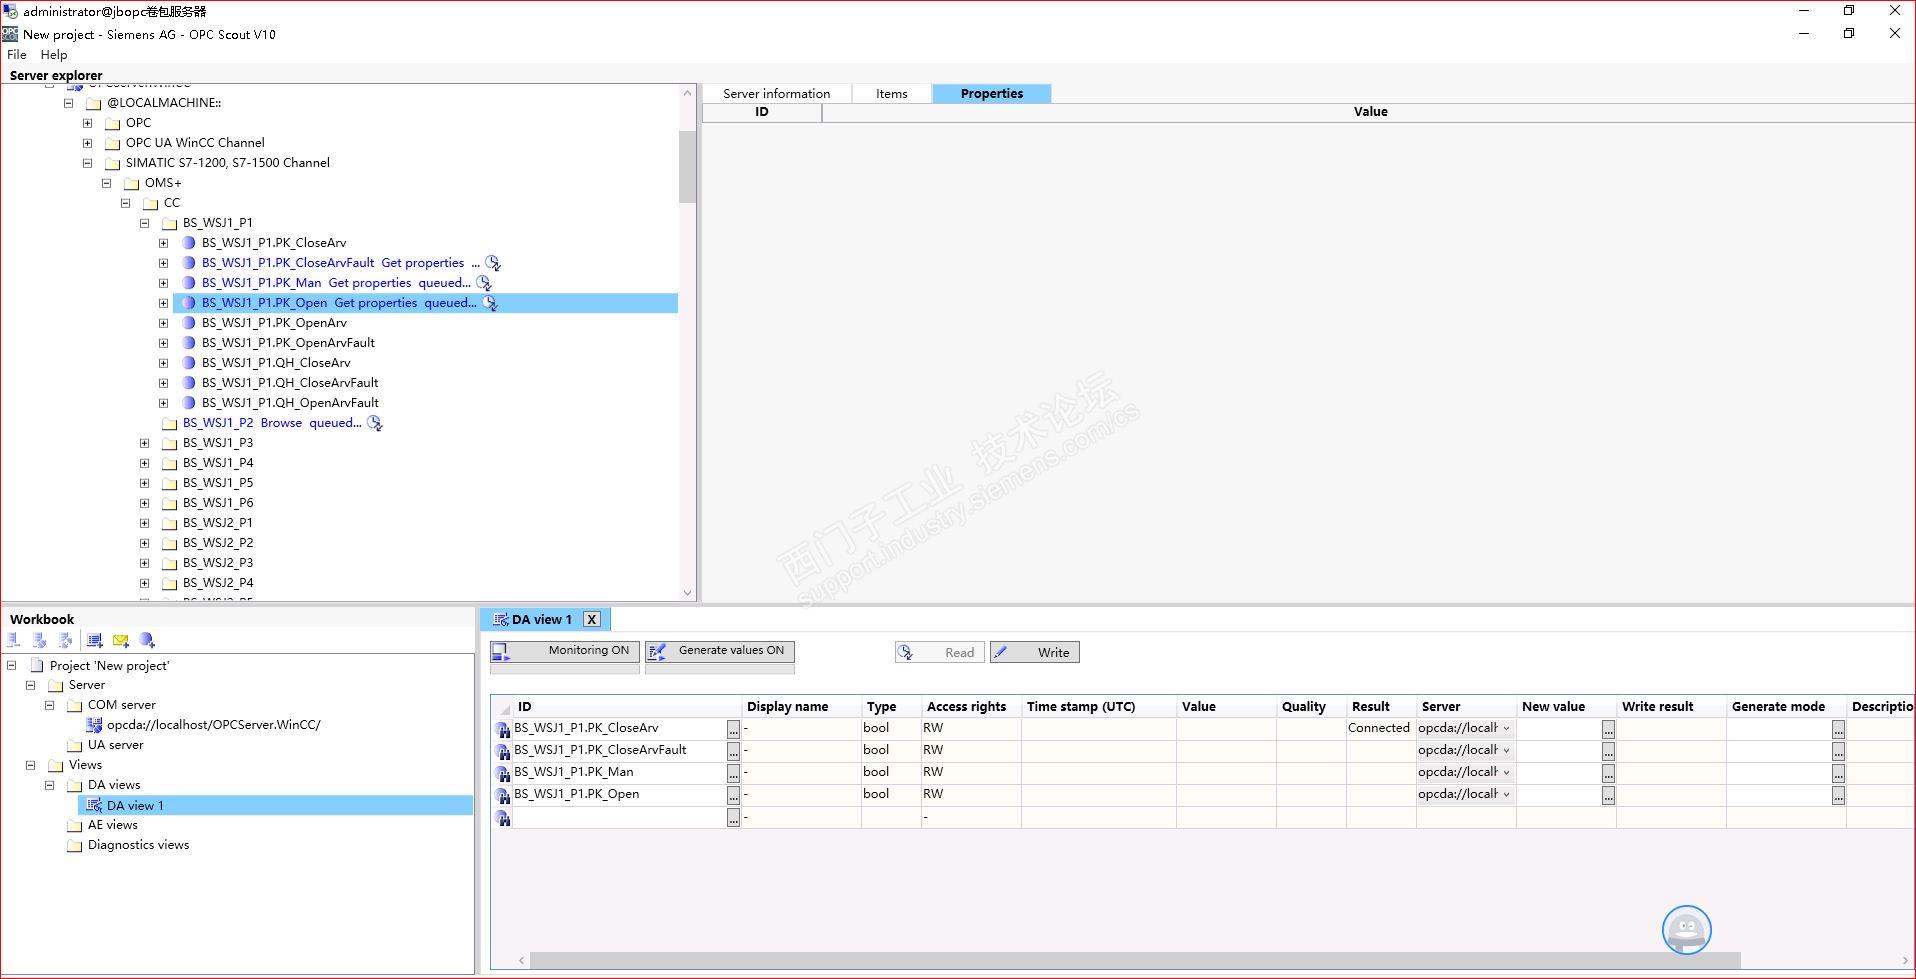
Task: Click the queued clock icon on the PK_Man row
Action: [x=484, y=283]
